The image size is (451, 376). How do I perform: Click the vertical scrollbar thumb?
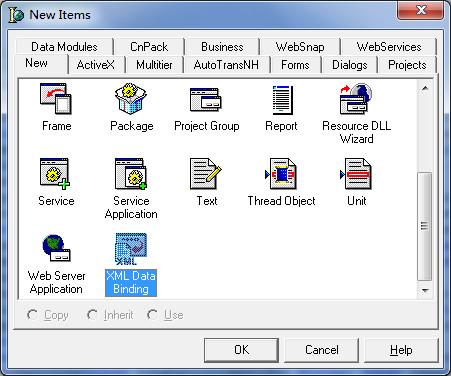425,227
